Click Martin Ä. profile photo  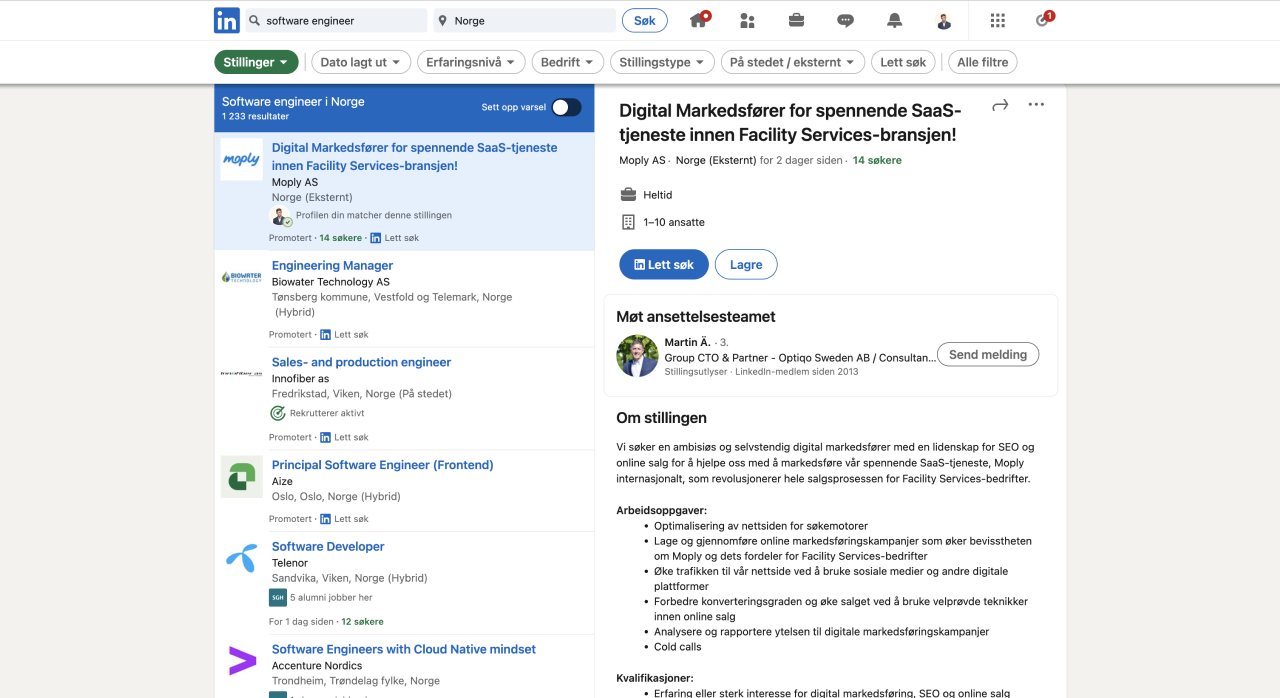(637, 355)
